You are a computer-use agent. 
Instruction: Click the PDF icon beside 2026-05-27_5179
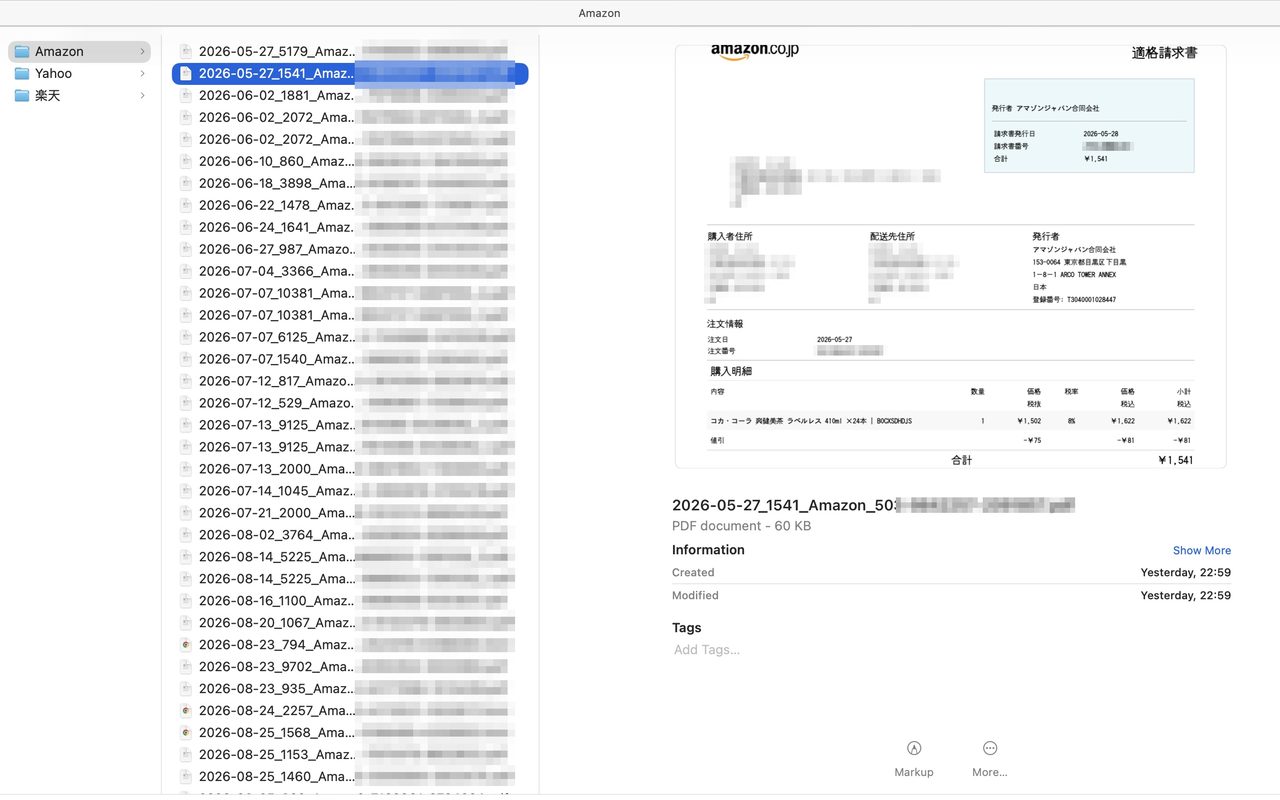tap(186, 51)
